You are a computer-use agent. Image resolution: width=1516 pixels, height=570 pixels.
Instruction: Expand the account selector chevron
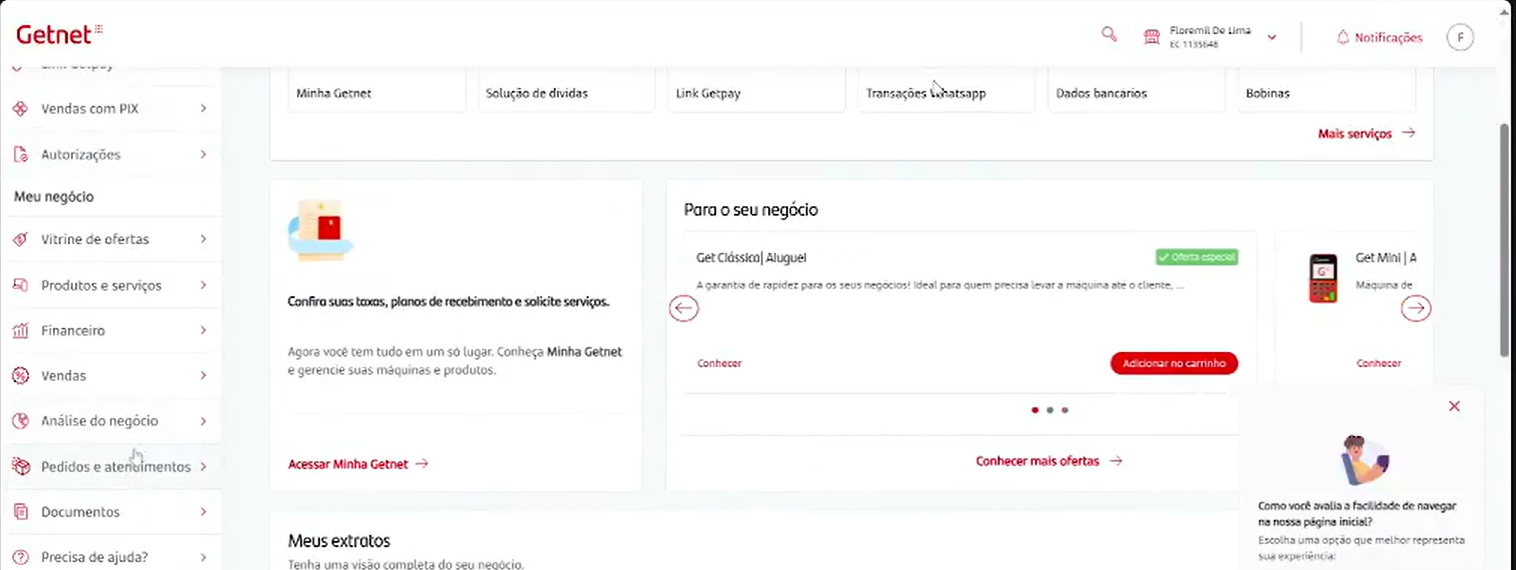(1272, 37)
